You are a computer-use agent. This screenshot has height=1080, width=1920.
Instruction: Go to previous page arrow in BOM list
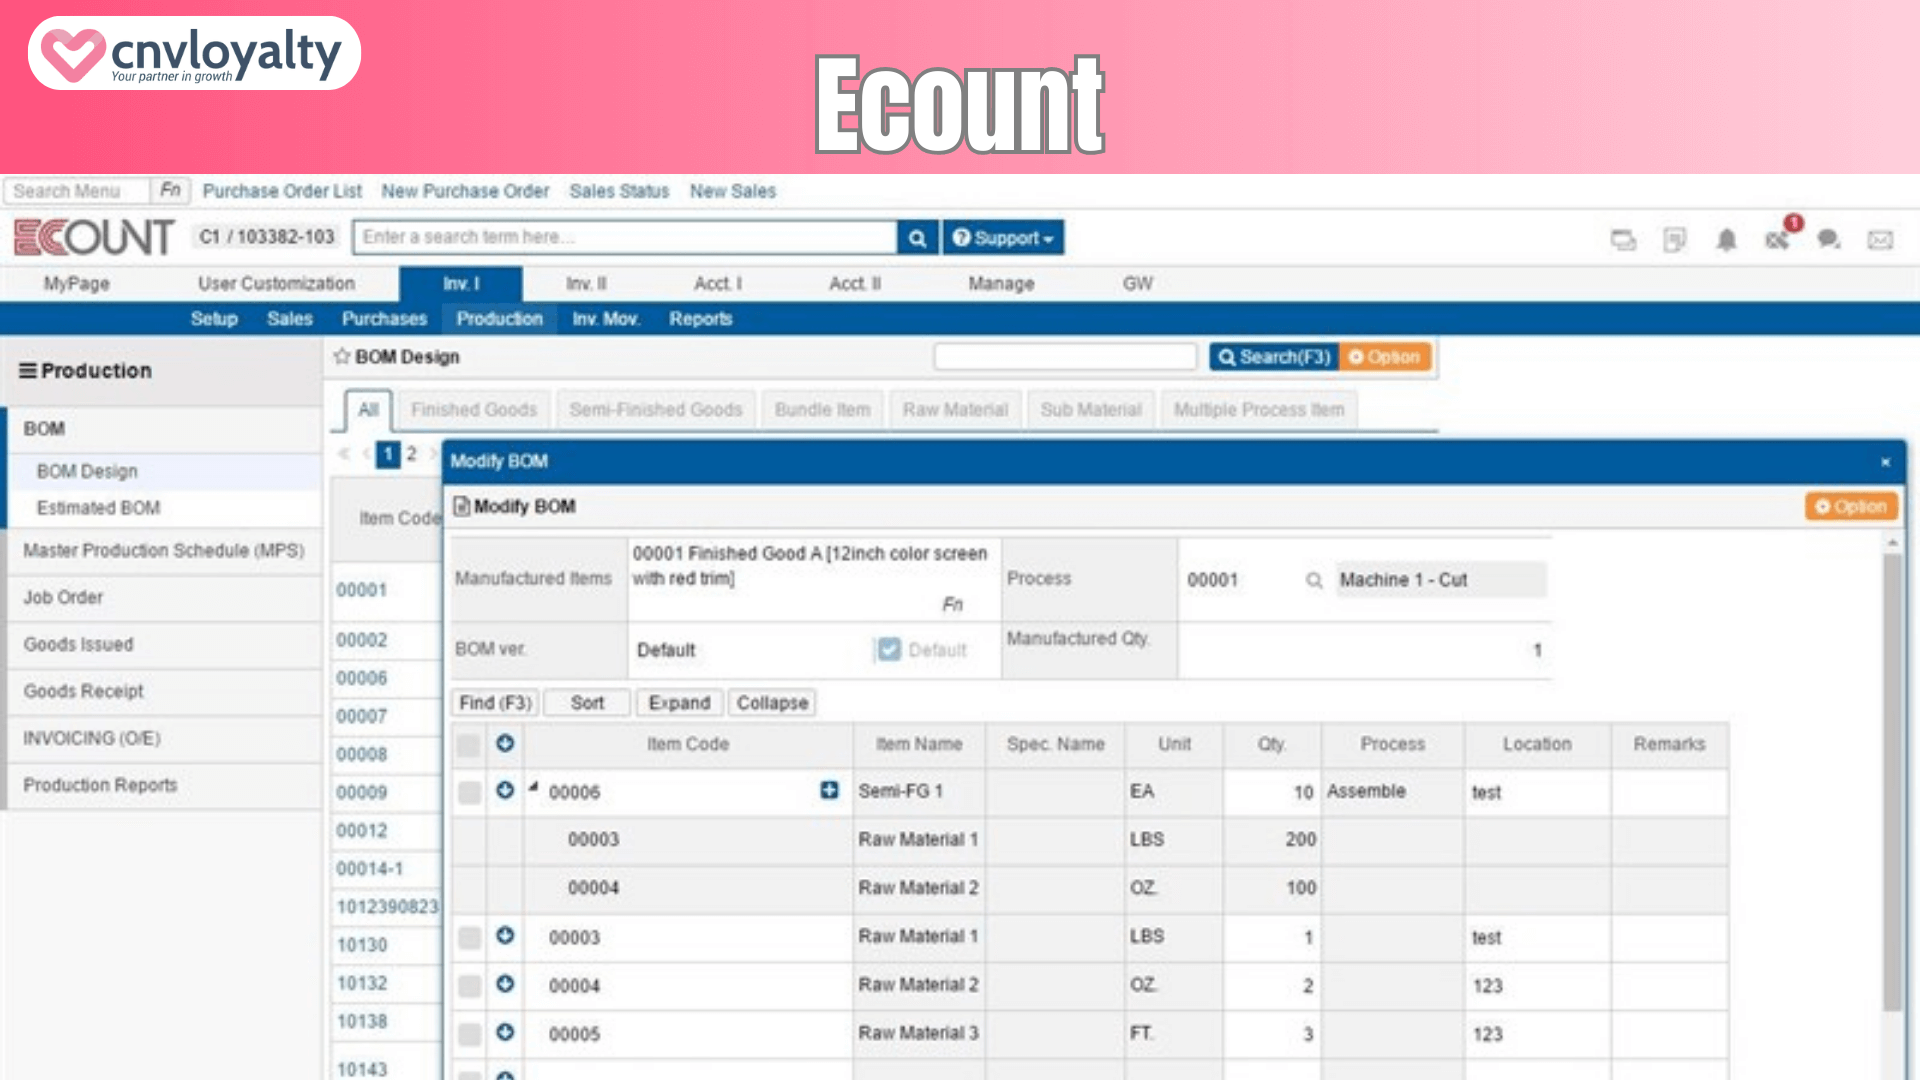click(365, 454)
